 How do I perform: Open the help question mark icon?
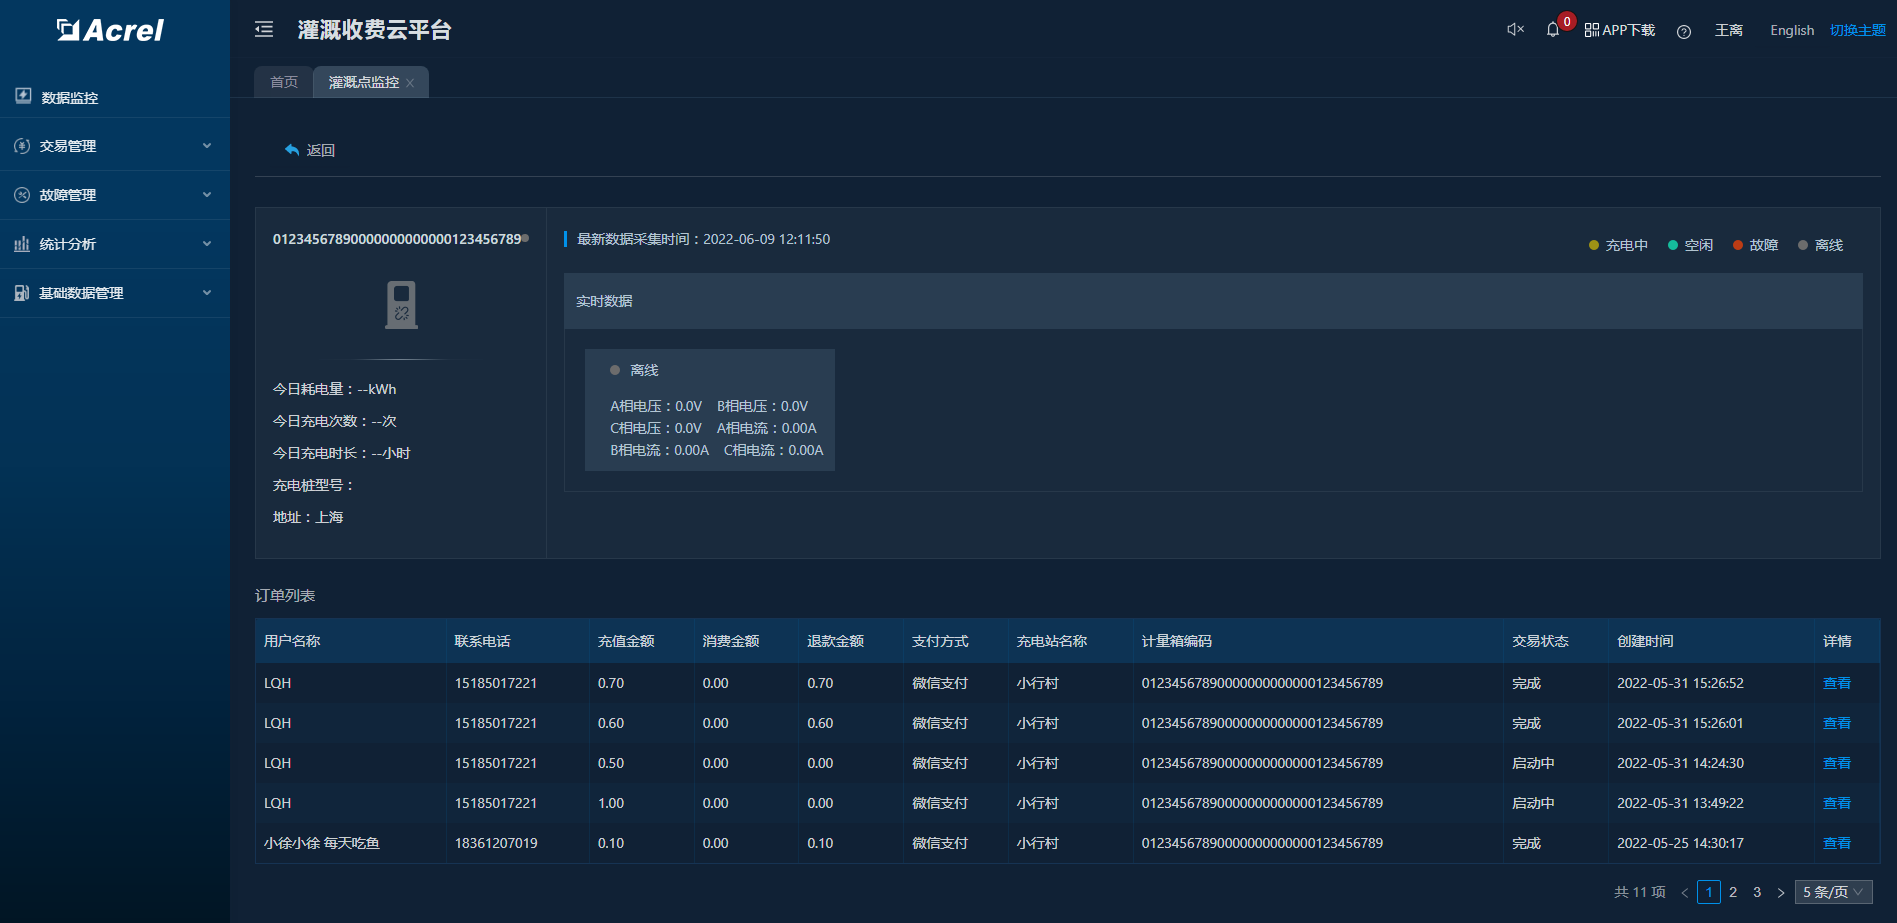(x=1684, y=31)
